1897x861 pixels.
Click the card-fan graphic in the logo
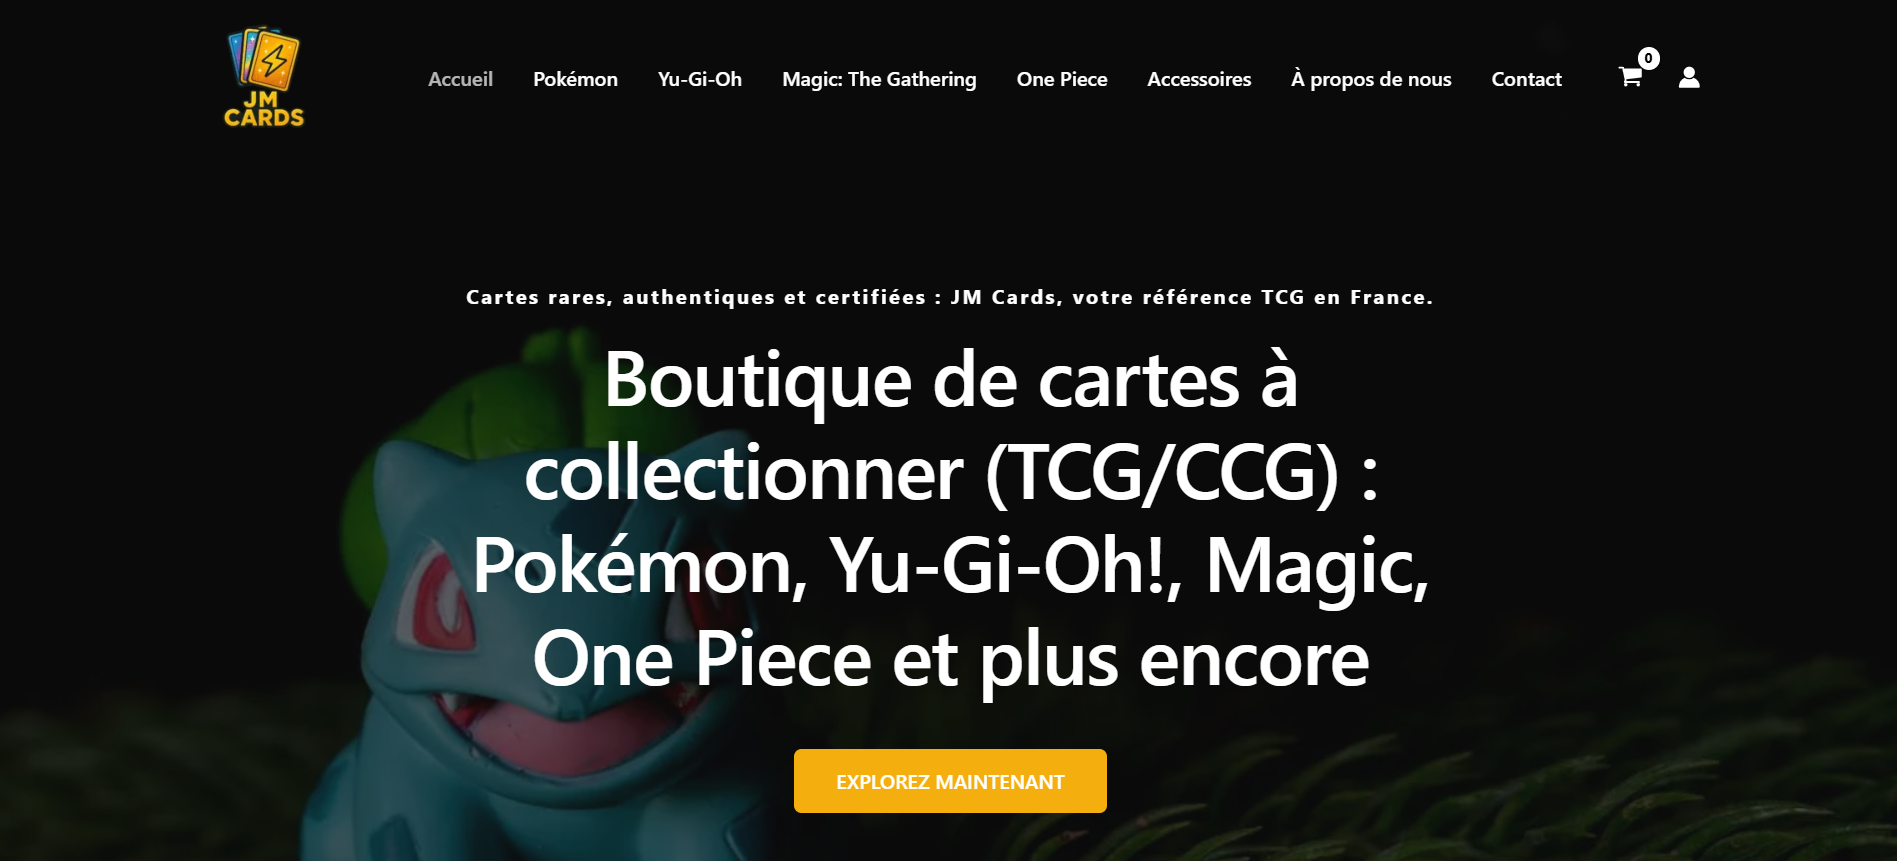point(264,57)
